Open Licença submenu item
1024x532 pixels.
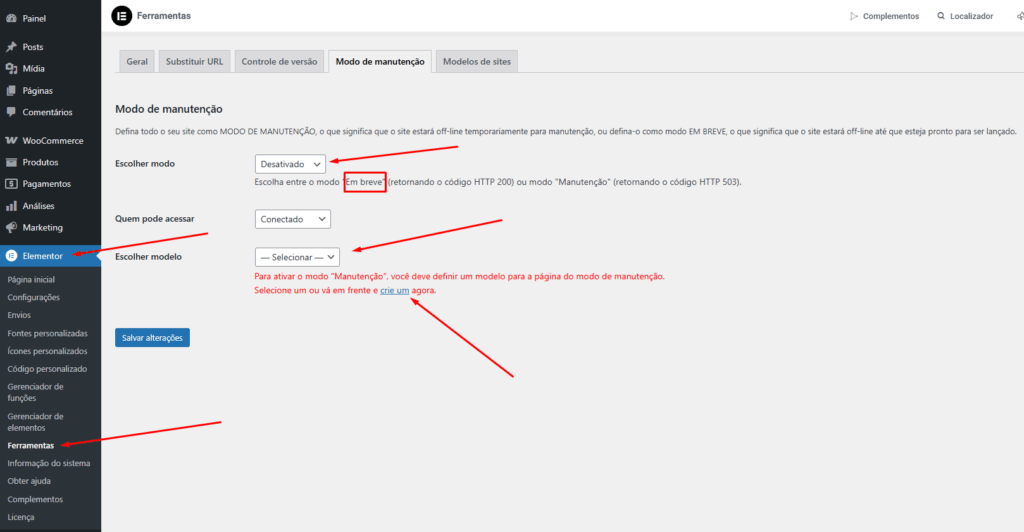click(21, 517)
